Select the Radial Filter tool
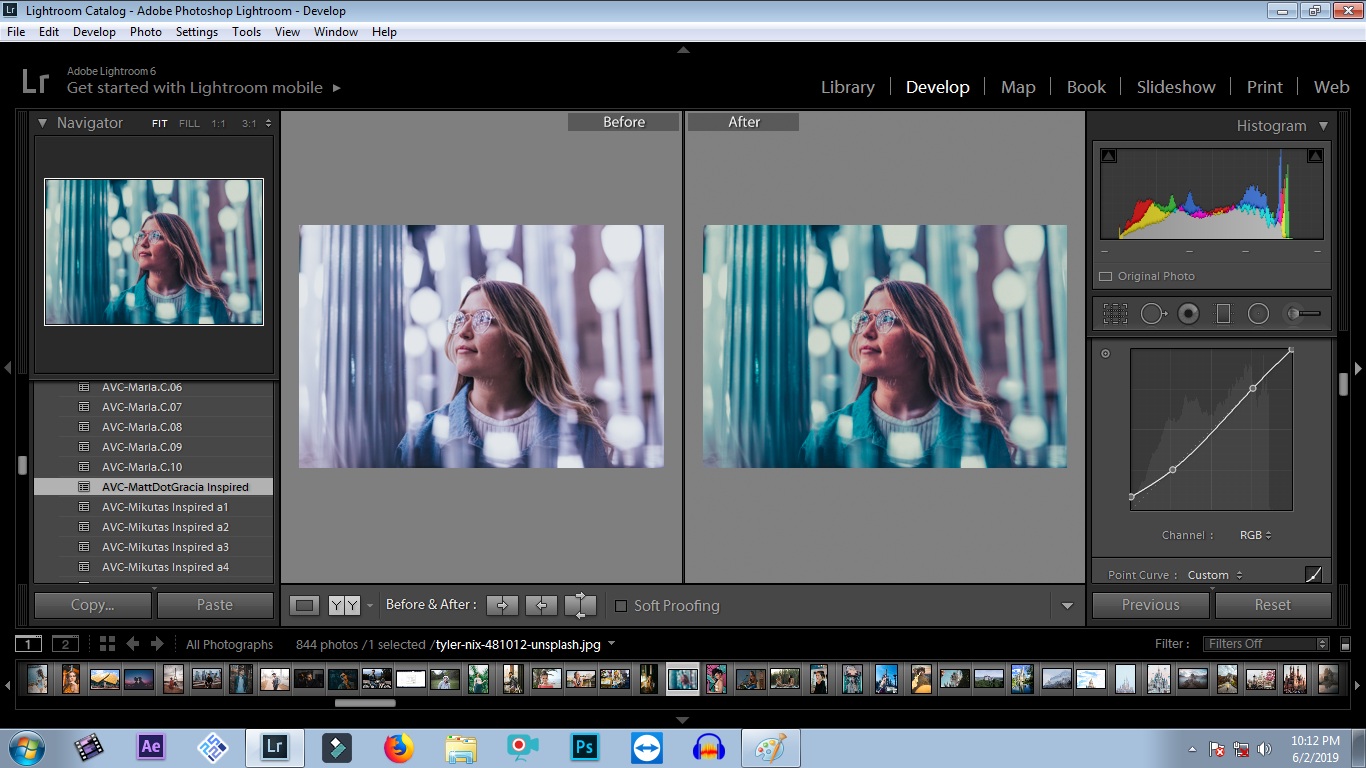The height and width of the screenshot is (768, 1366). click(x=1258, y=314)
